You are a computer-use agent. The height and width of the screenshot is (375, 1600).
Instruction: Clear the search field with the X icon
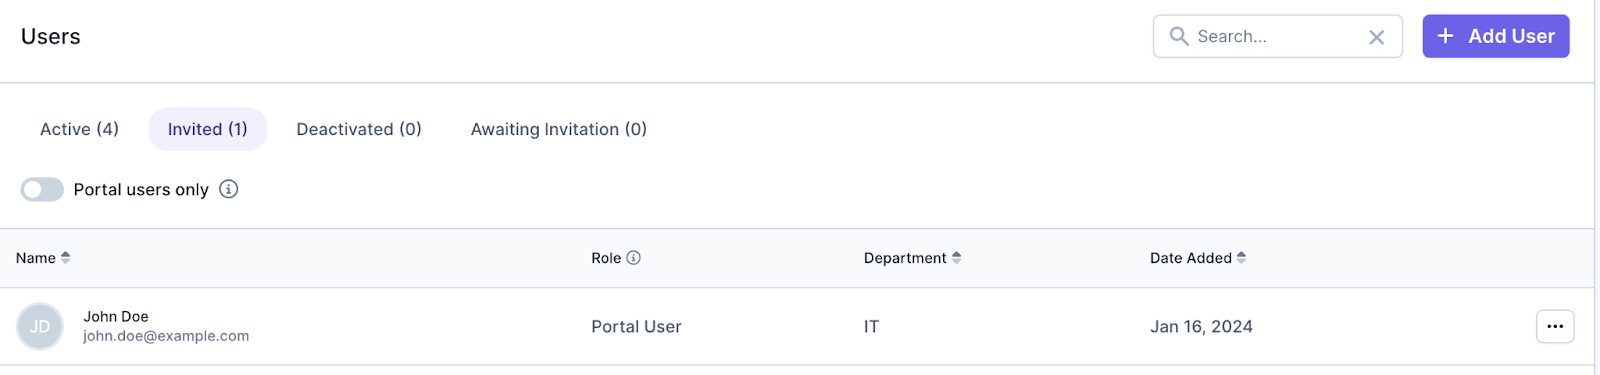tap(1377, 37)
